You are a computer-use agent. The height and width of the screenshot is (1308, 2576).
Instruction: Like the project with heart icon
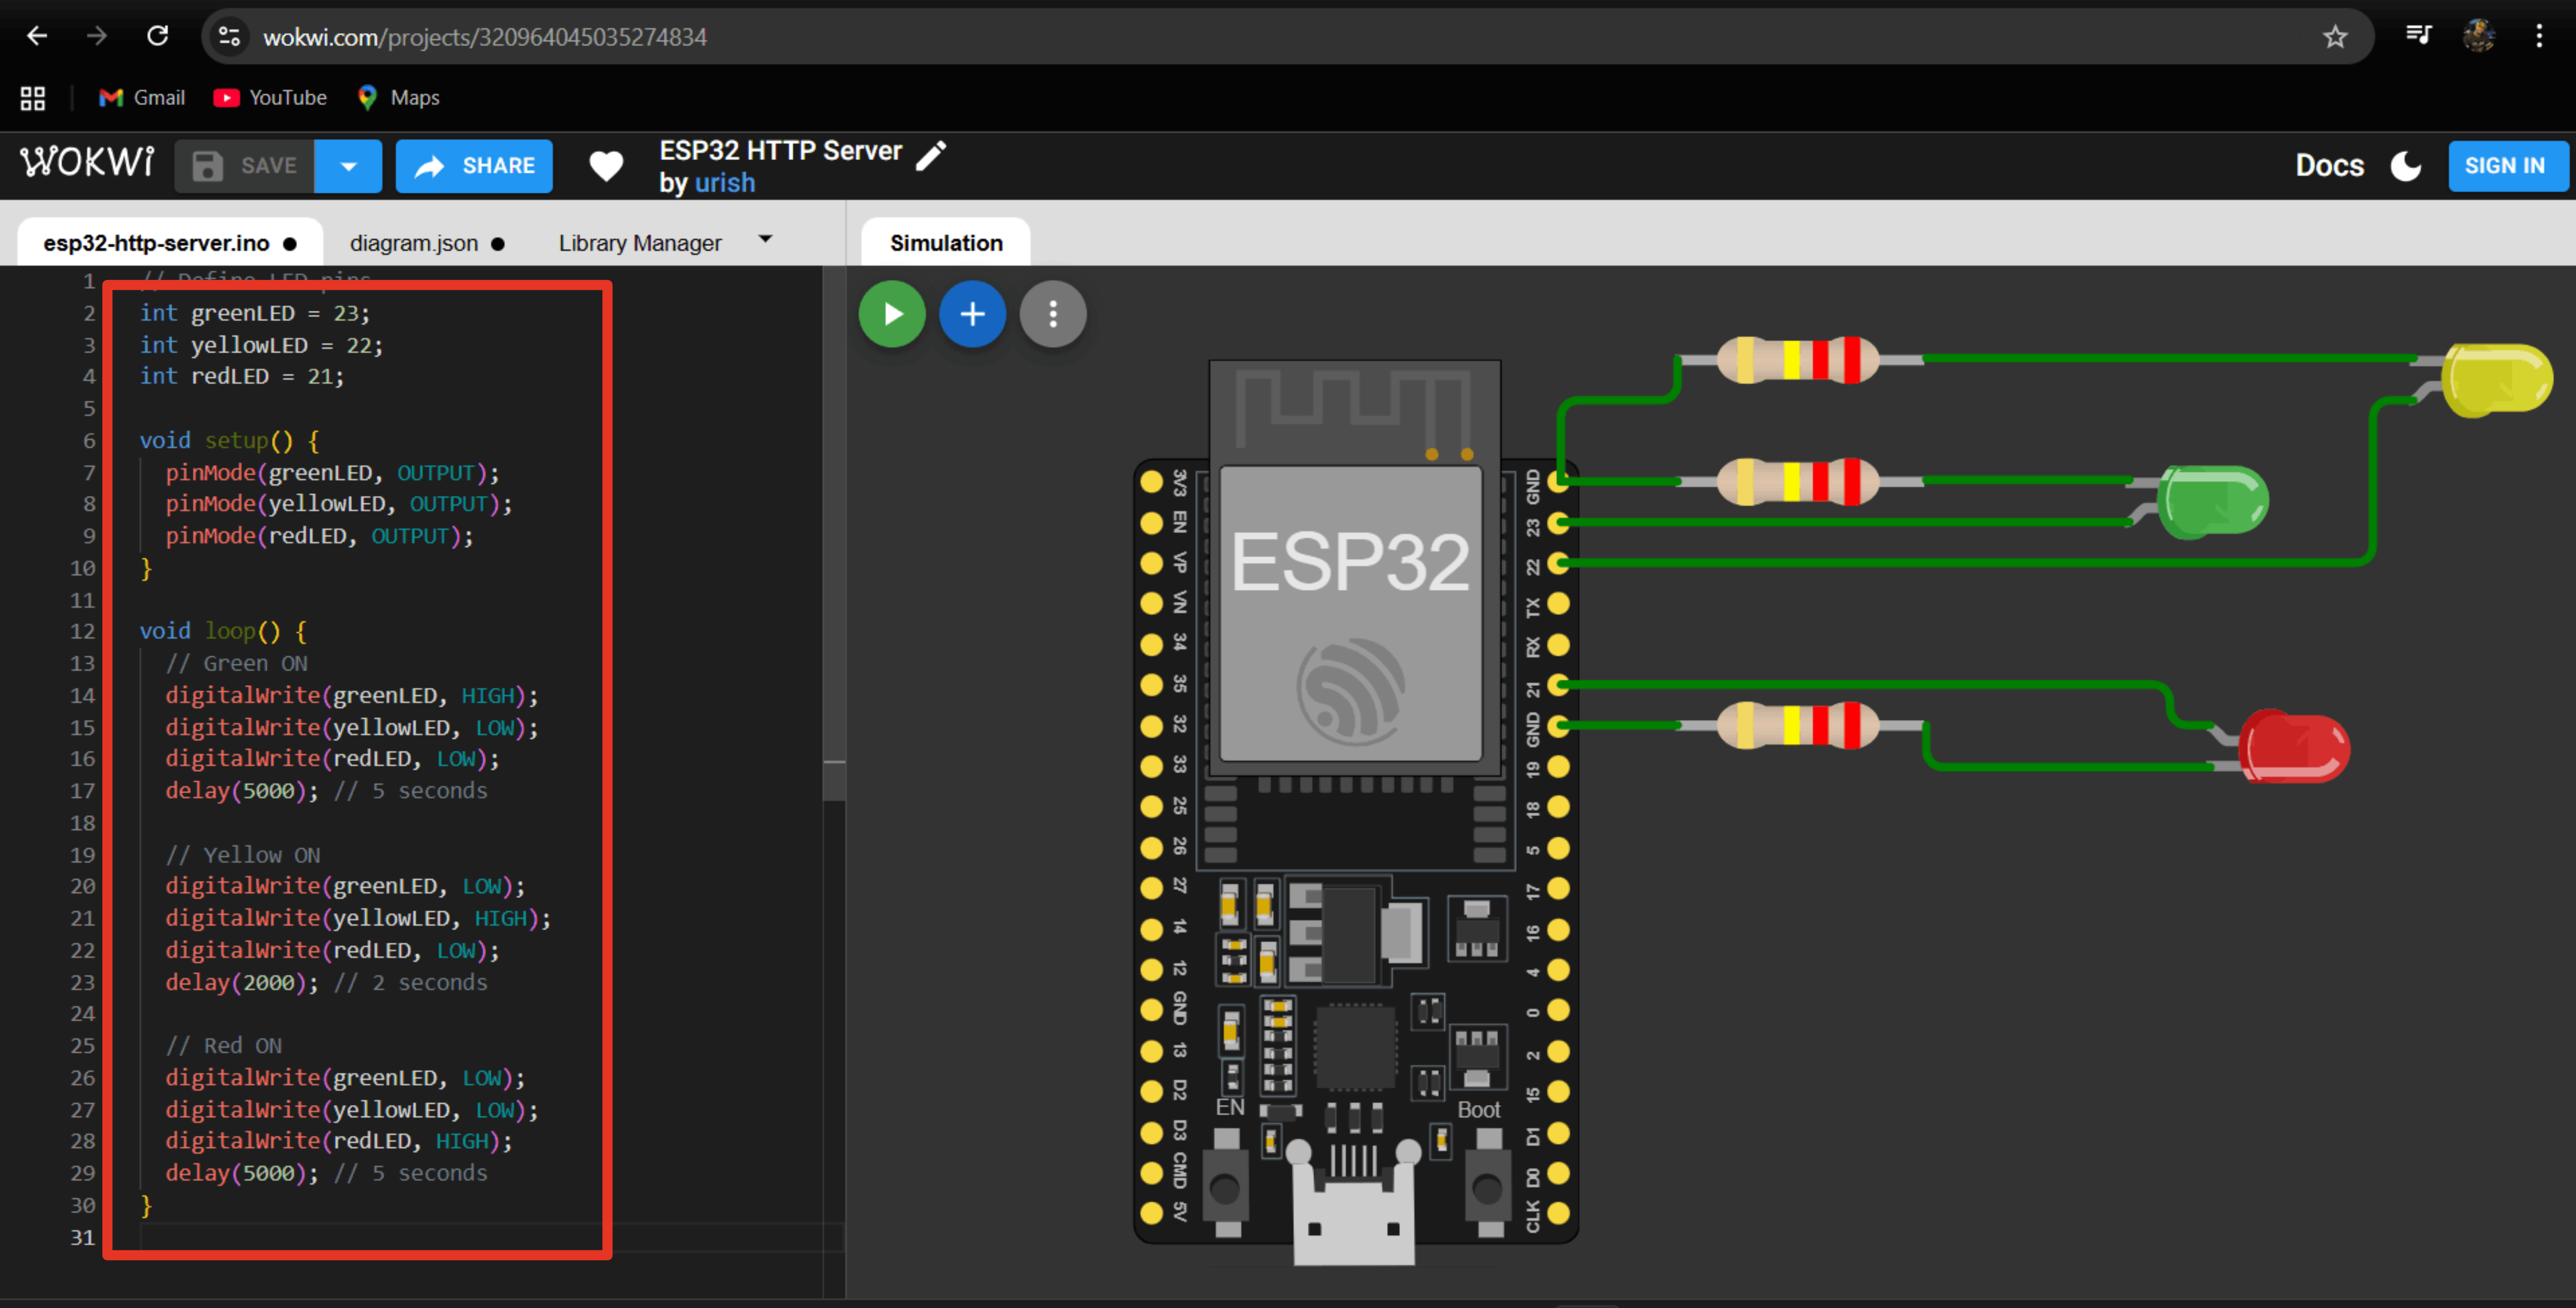606,166
